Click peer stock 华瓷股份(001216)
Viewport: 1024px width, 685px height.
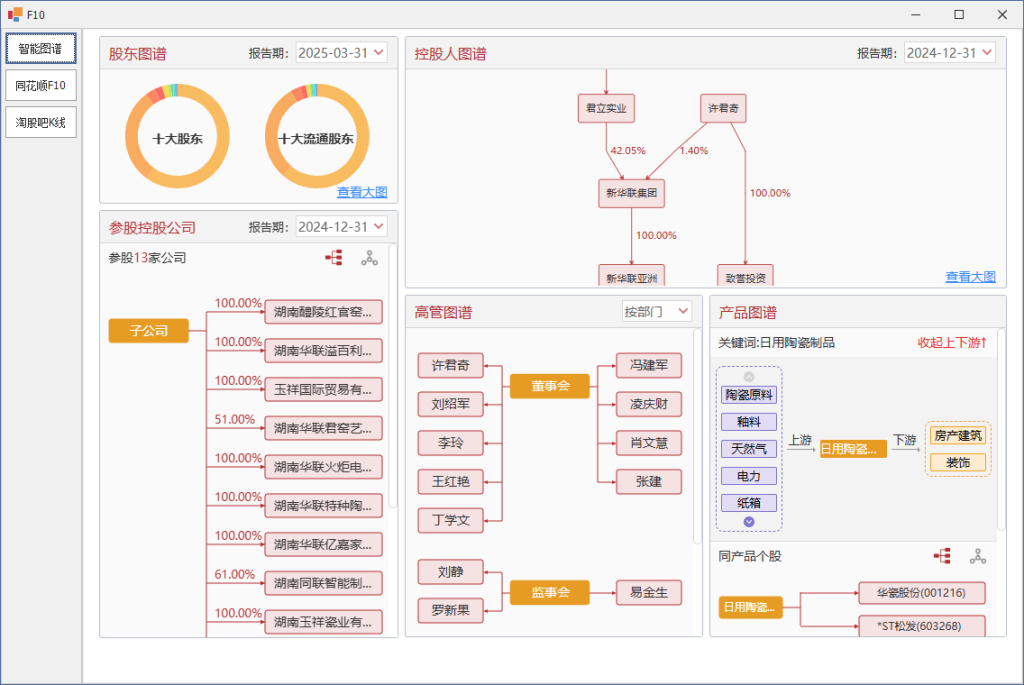(x=921, y=593)
